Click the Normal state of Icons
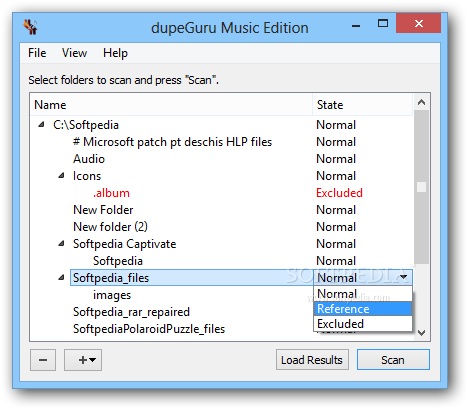The height and width of the screenshot is (409, 468). tap(336, 176)
